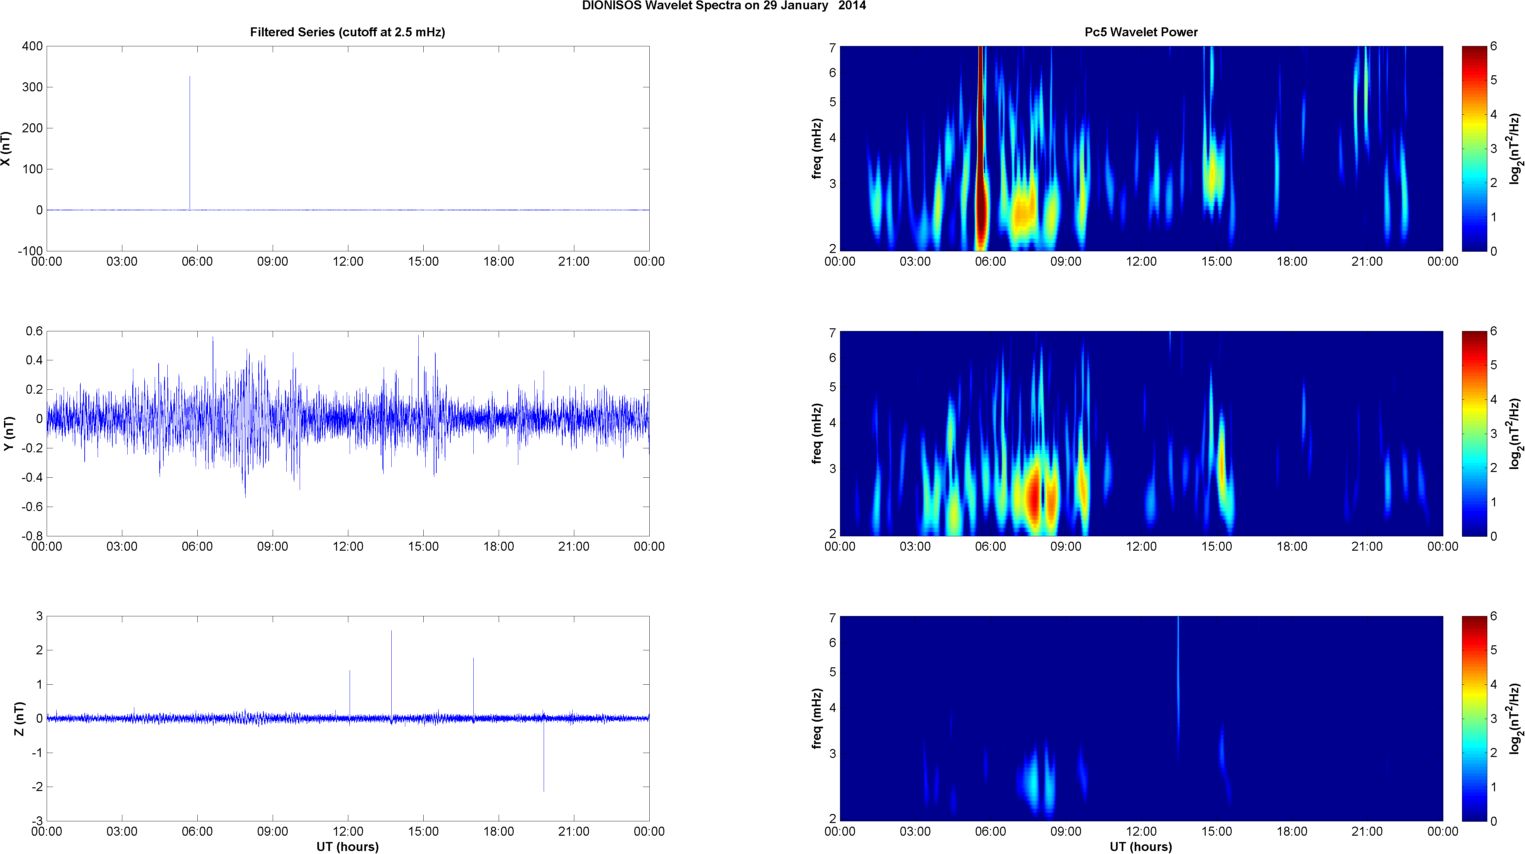Click freq (mHz) label of the Z wavelet plot
Viewport: 1525px width, 854px height.
[817, 718]
